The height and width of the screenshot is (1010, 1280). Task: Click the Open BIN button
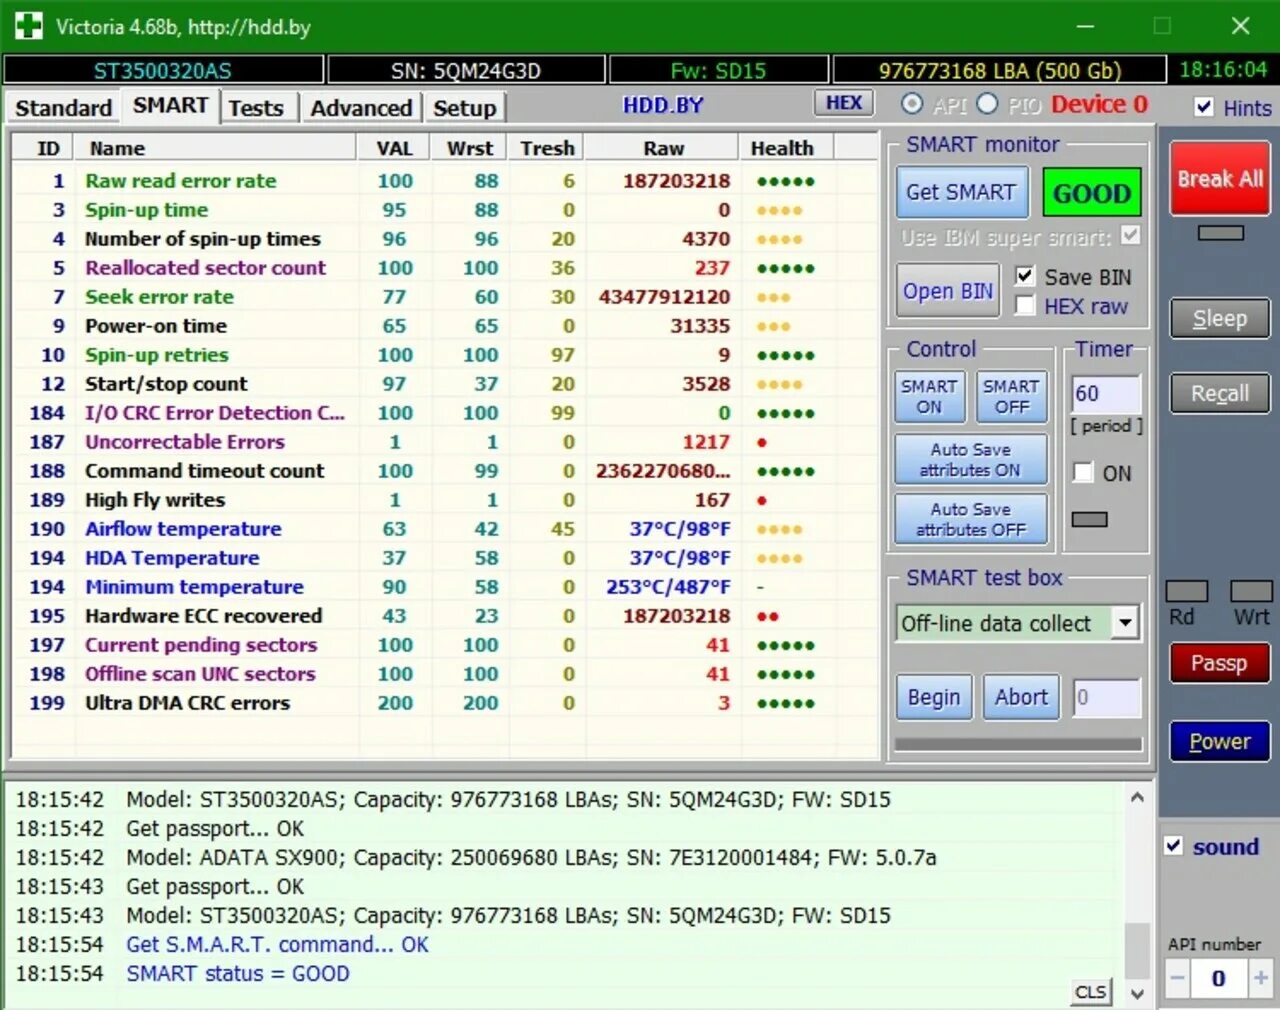click(x=947, y=290)
